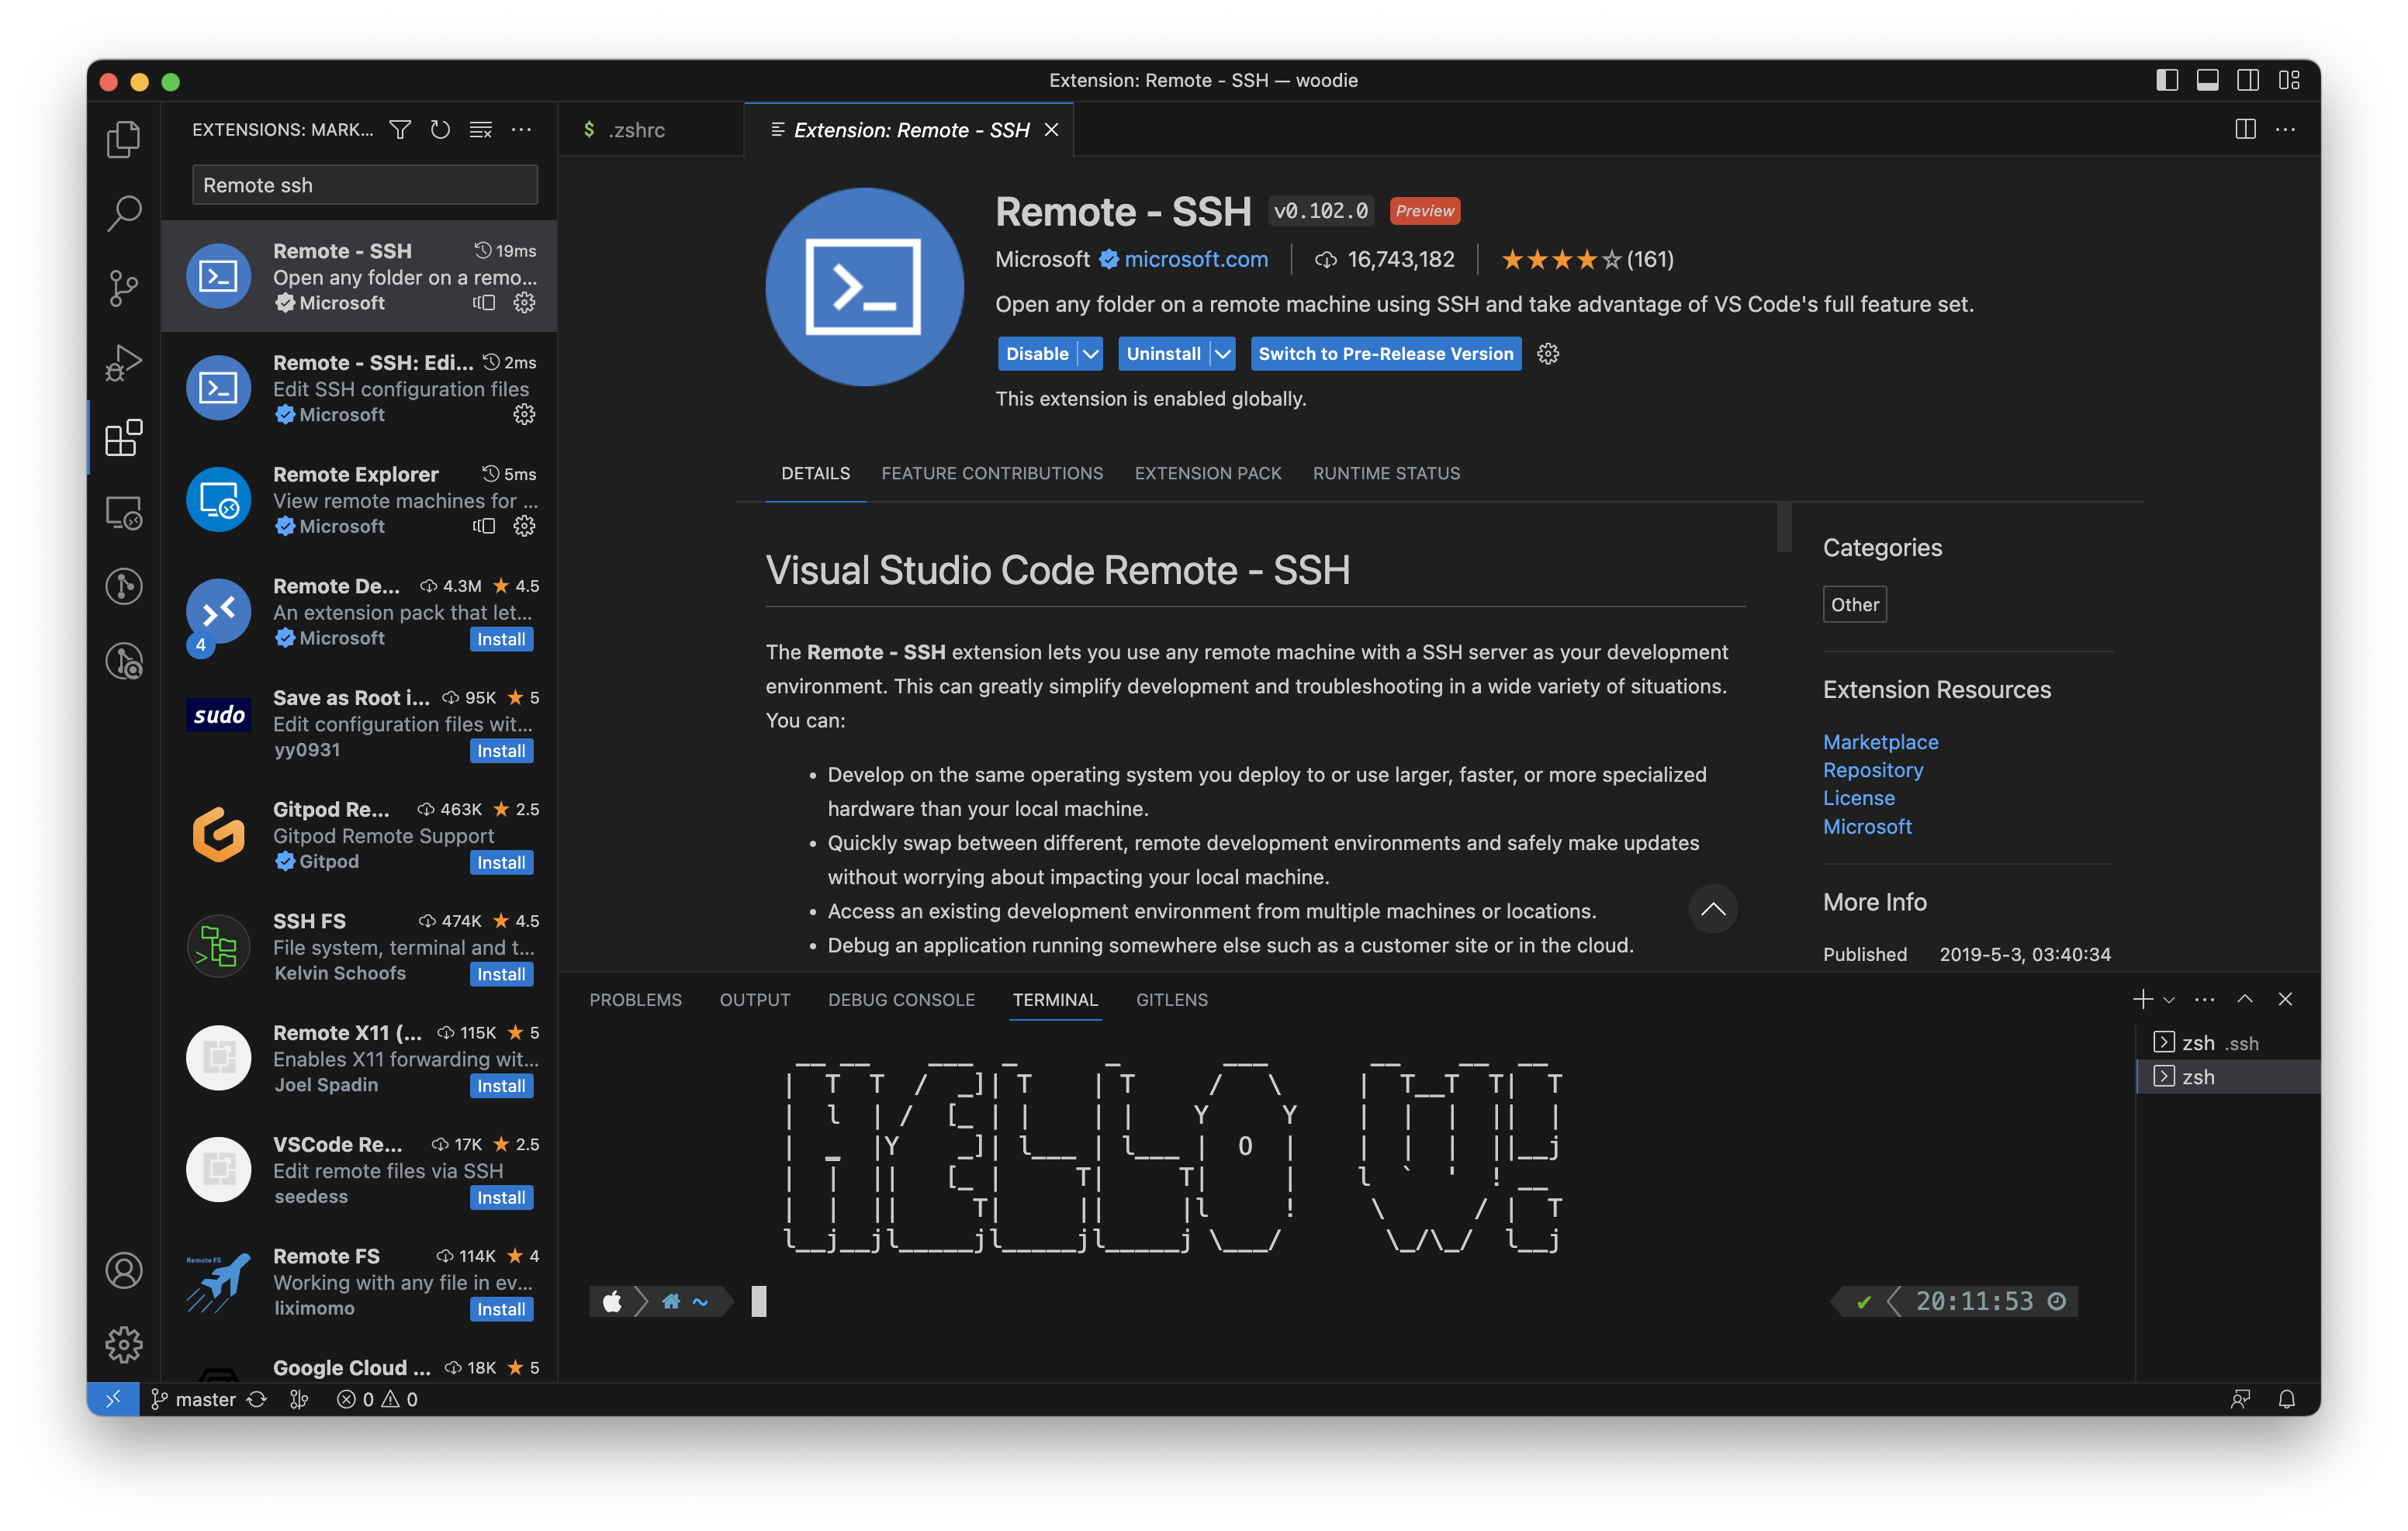The height and width of the screenshot is (1531, 2408).
Task: Click manage gear icon beside Switch to Pre-Release
Action: click(1548, 354)
